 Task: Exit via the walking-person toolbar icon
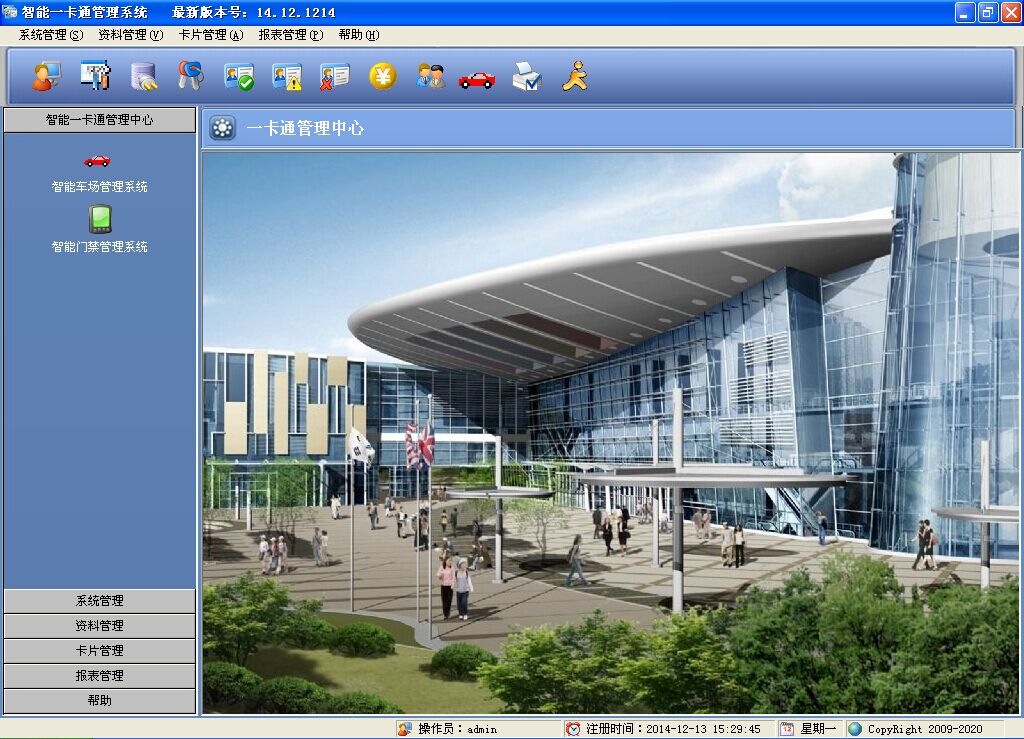572,75
